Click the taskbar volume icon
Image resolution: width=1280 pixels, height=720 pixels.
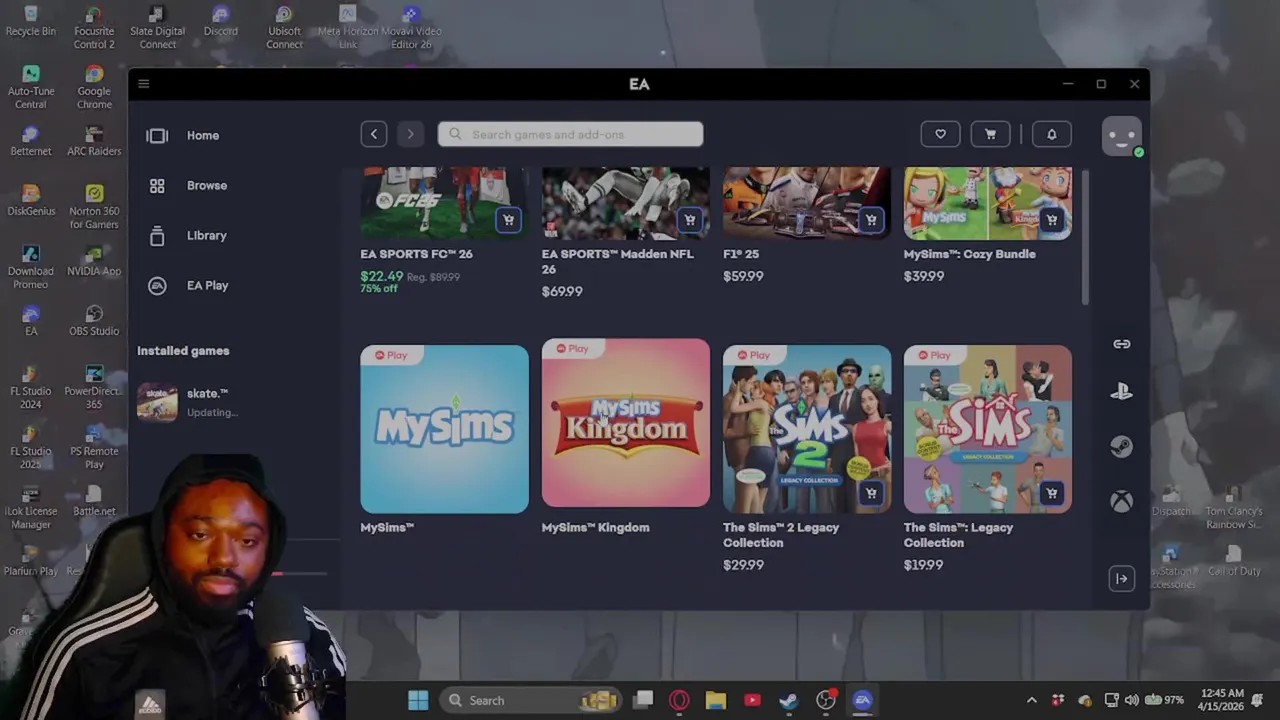[1131, 700]
